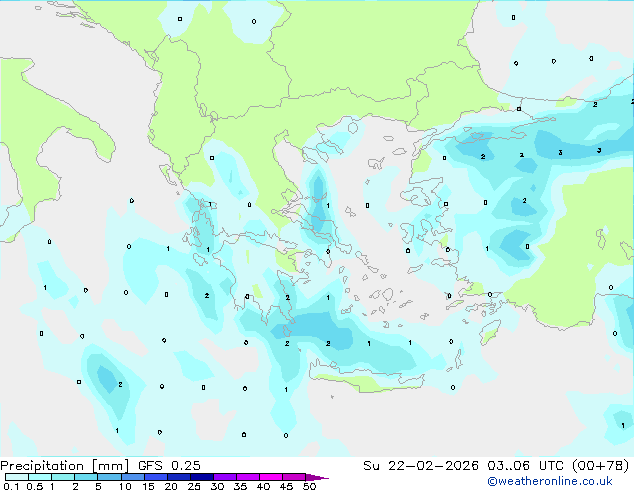Click the legend scale label "20"
The height and width of the screenshot is (490, 634).
click(171, 486)
